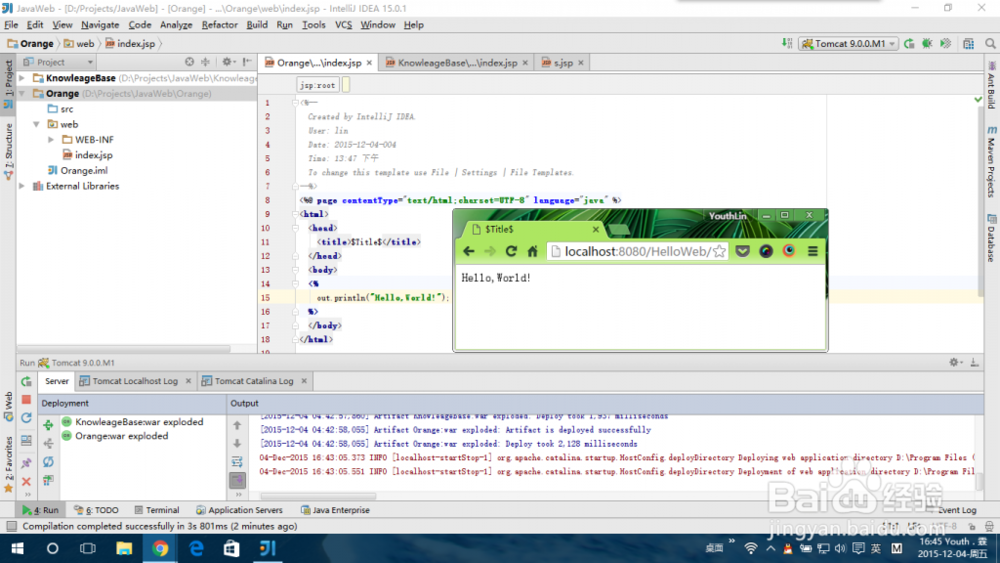This screenshot has width=1000, height=563.
Task: Open the Database side panel
Action: point(992,238)
